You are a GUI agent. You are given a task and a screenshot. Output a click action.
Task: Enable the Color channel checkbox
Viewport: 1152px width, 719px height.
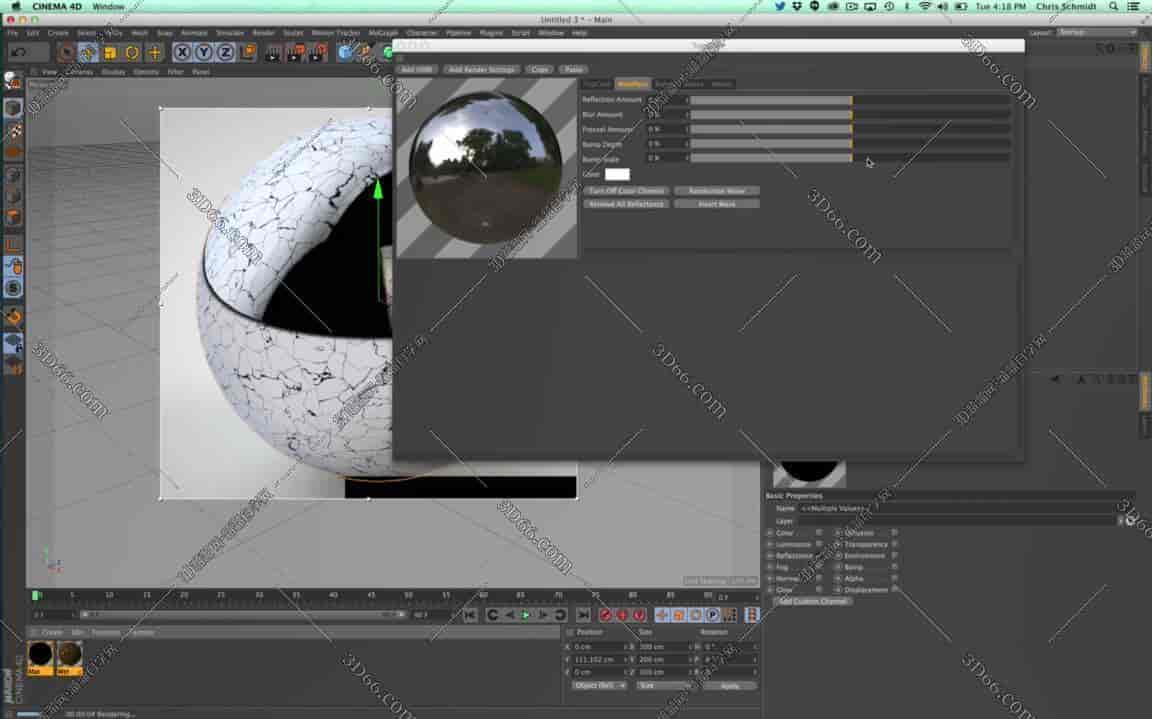[818, 533]
